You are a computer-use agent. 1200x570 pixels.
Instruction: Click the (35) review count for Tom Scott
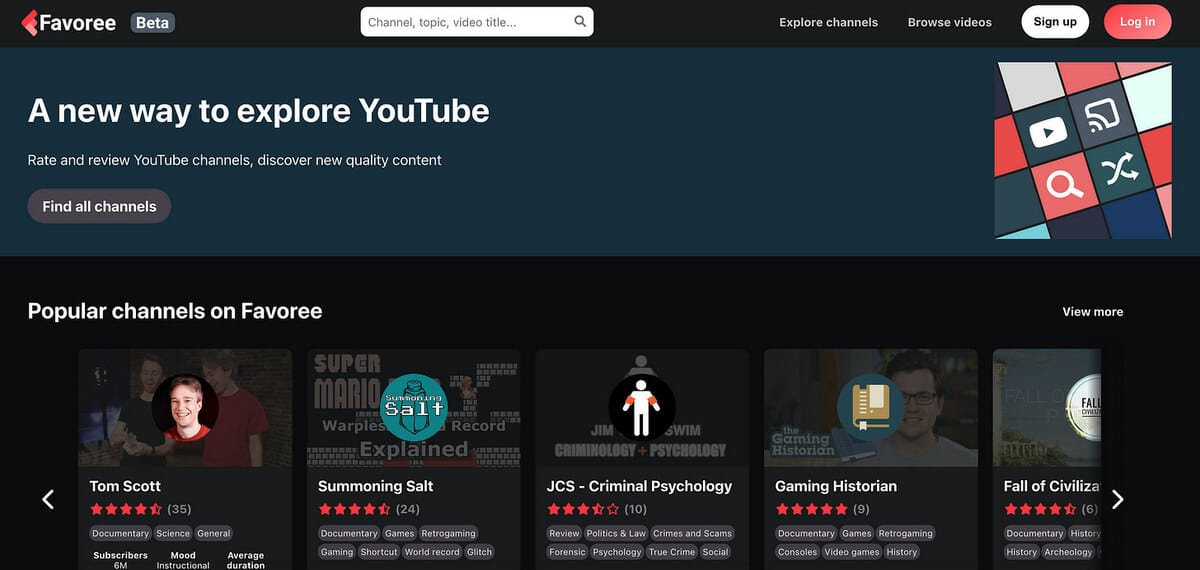(179, 509)
